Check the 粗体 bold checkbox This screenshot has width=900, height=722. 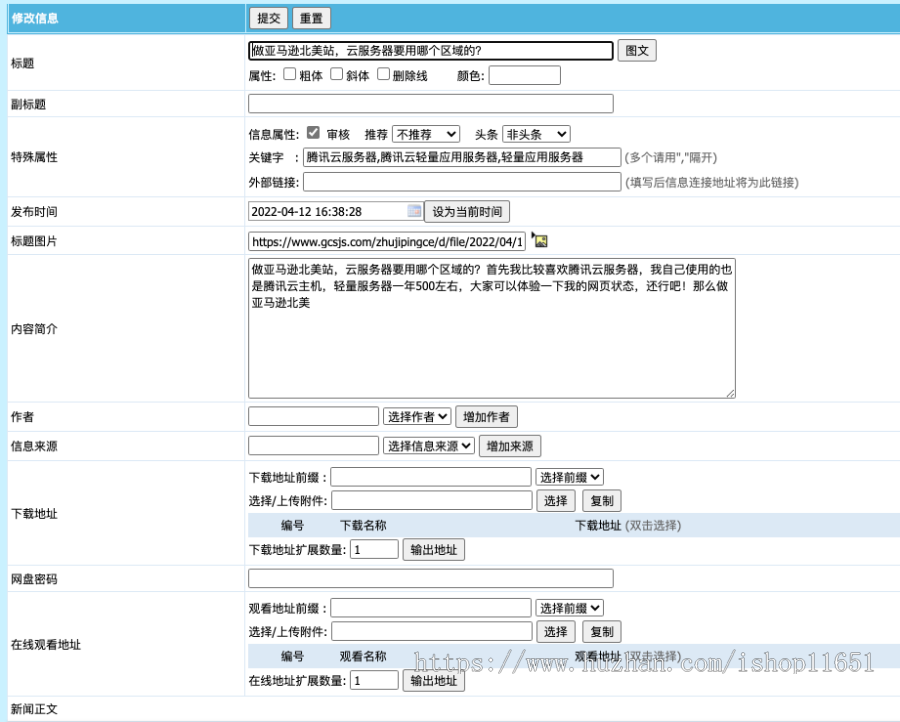pos(290,74)
